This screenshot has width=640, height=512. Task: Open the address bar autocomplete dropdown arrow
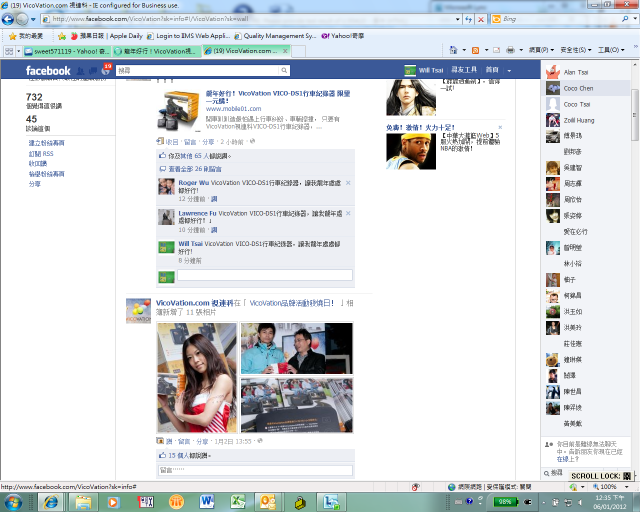[458, 19]
